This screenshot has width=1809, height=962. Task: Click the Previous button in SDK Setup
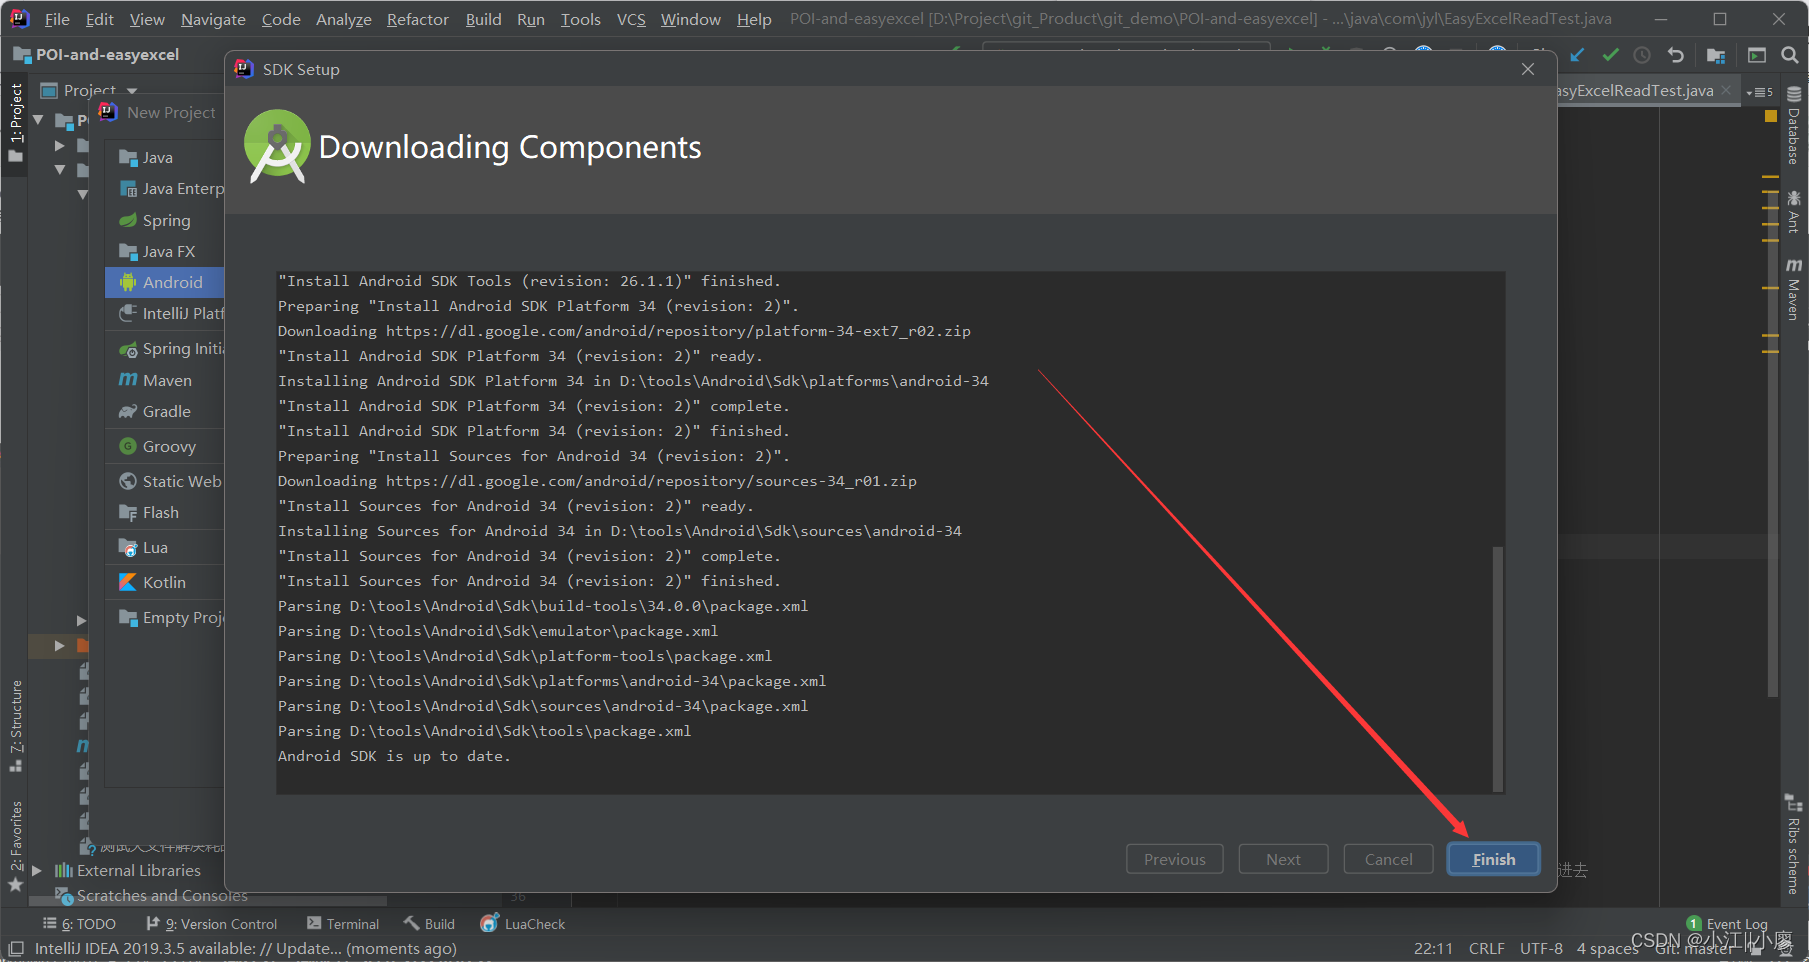pos(1175,859)
